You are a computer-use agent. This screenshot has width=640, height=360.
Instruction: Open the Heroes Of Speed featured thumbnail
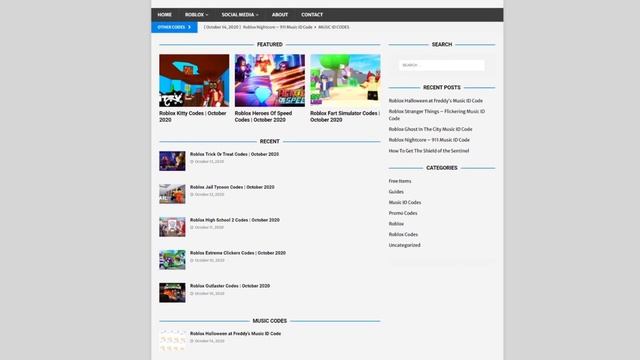click(269, 80)
